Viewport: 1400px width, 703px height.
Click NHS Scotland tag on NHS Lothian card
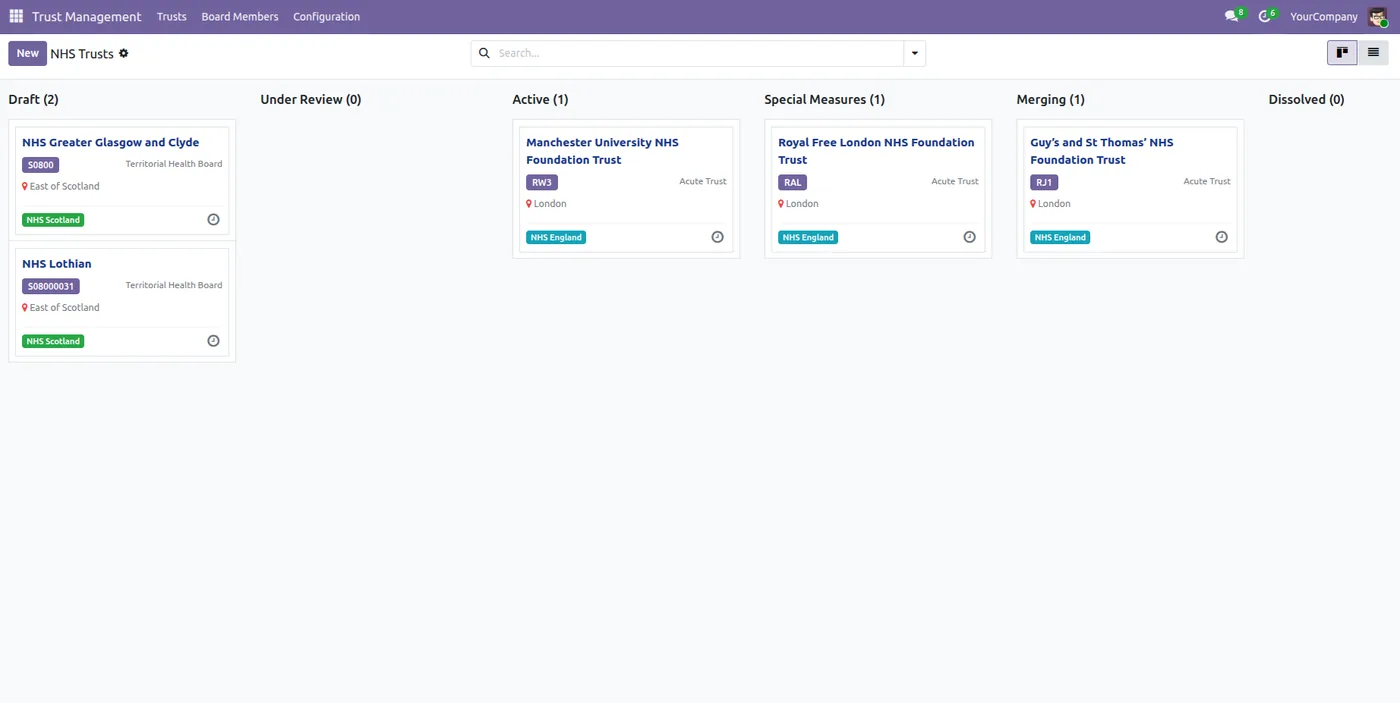point(53,341)
